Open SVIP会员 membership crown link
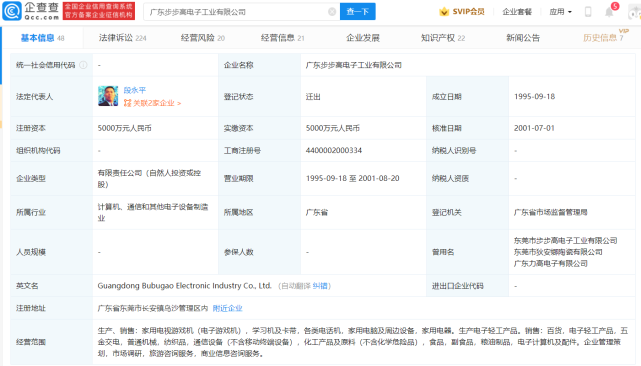The image size is (641, 366). [462, 12]
